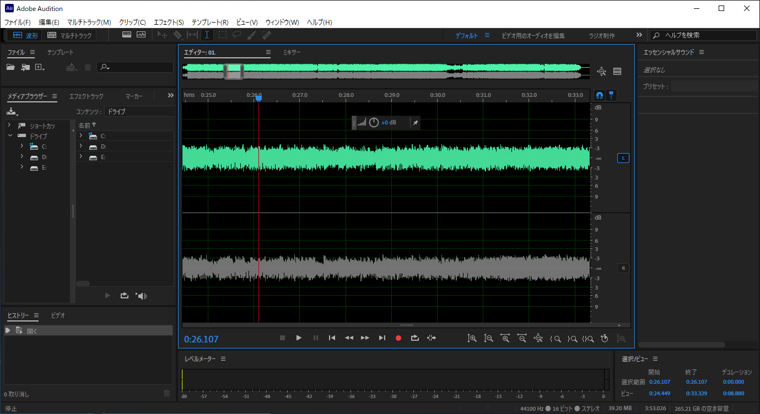
Task: Select the Paintbrush Selection tool
Action: [252, 35]
